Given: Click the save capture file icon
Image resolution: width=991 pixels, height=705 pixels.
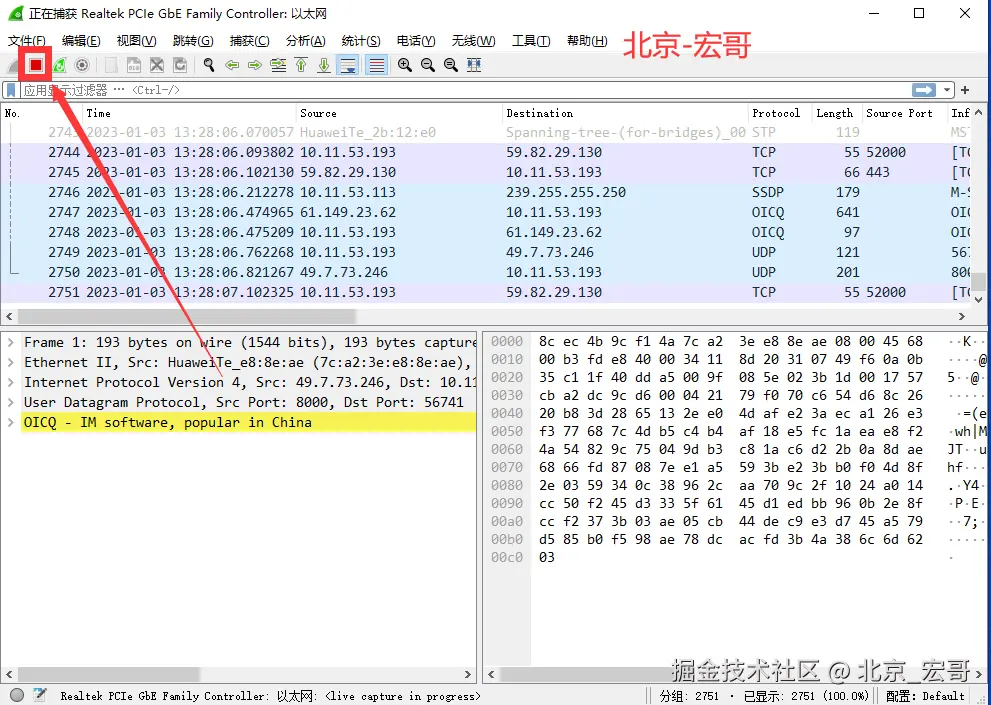Looking at the screenshot, I should click(x=133, y=64).
